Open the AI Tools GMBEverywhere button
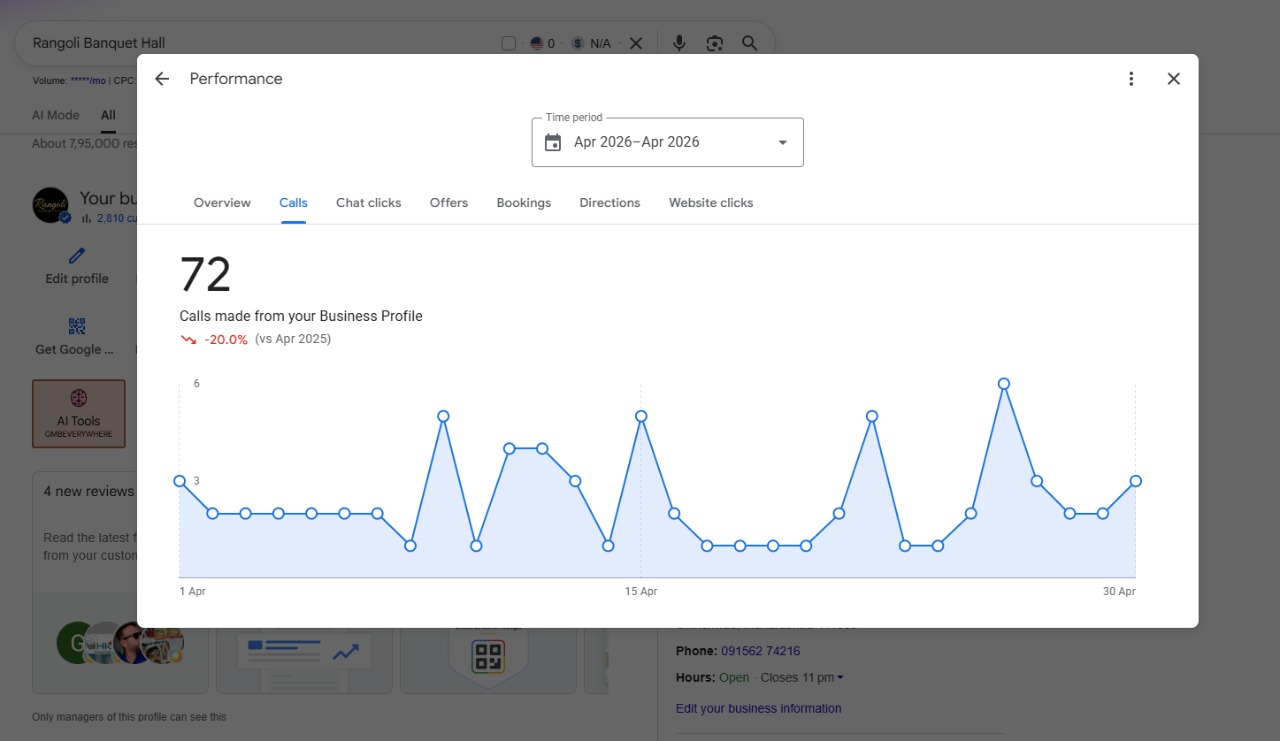Screen dimensions: 1280x741 79,413
